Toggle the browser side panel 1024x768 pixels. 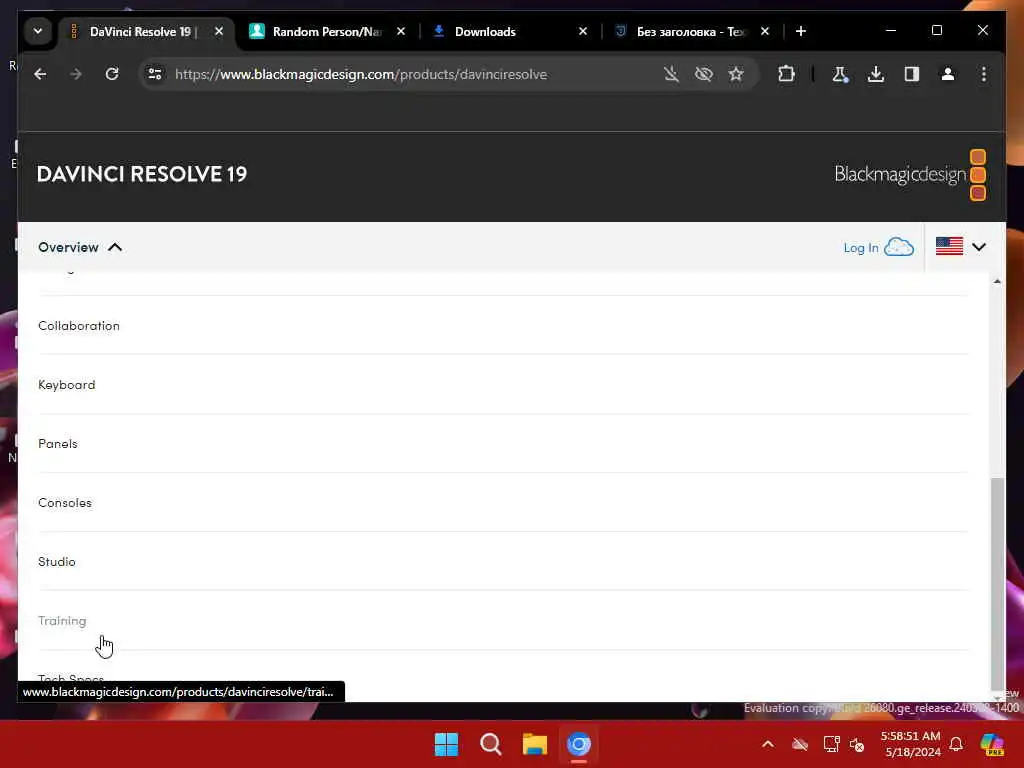tap(912, 74)
